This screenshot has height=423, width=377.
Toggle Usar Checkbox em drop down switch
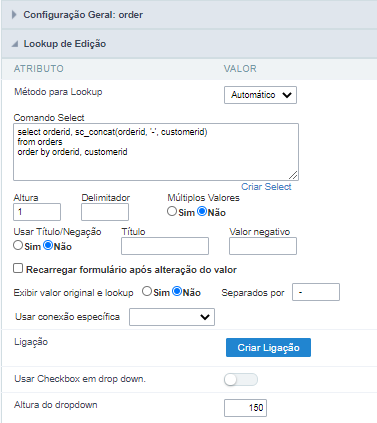pyautogui.click(x=241, y=380)
